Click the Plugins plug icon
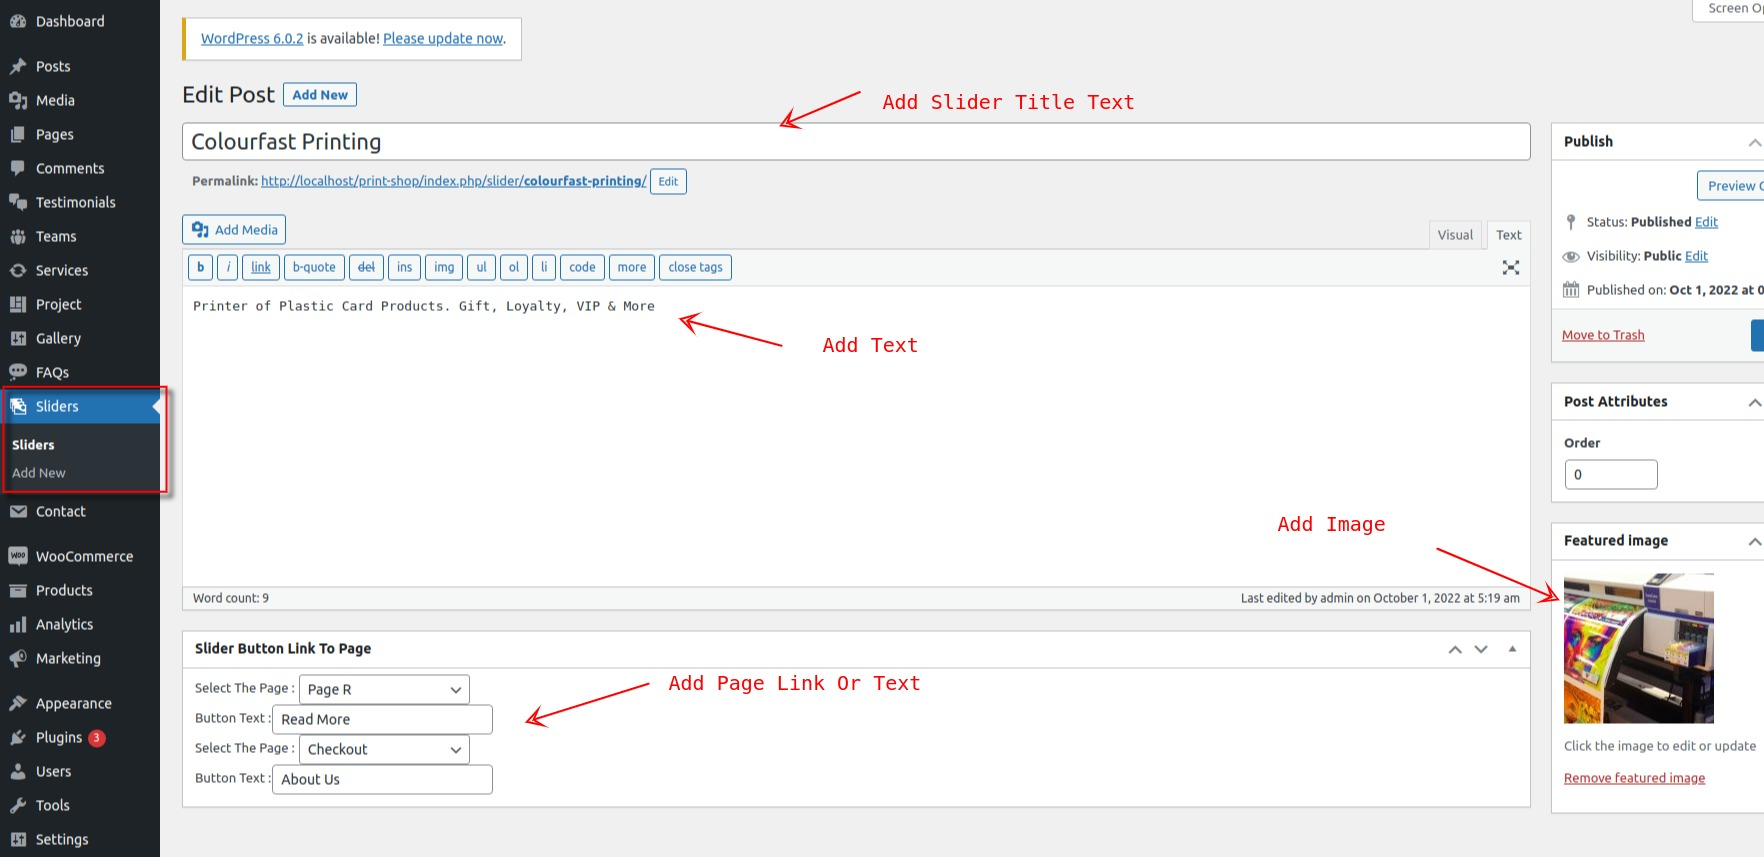The image size is (1764, 857). pos(18,737)
